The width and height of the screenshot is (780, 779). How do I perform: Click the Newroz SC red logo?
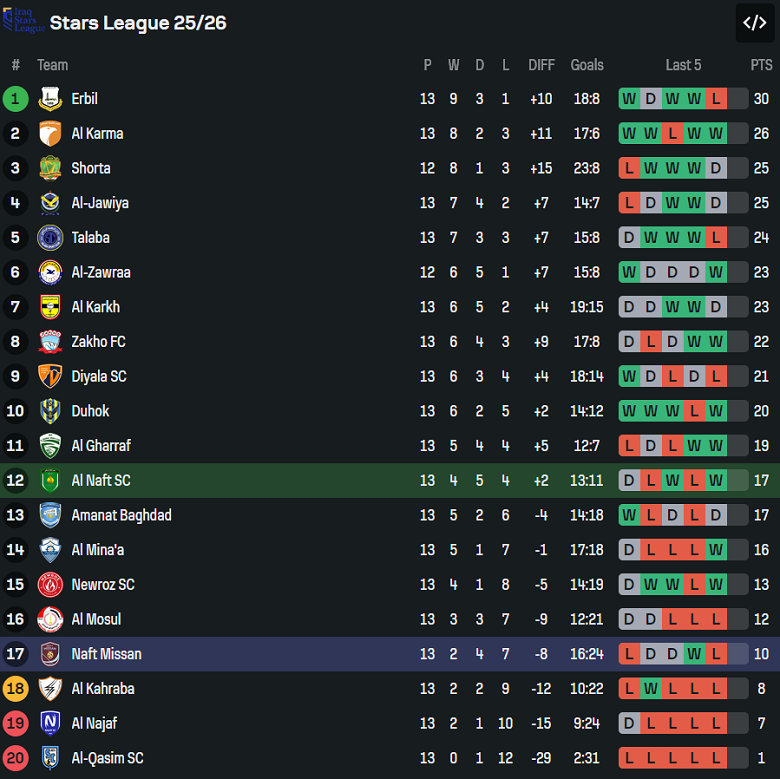click(50, 585)
